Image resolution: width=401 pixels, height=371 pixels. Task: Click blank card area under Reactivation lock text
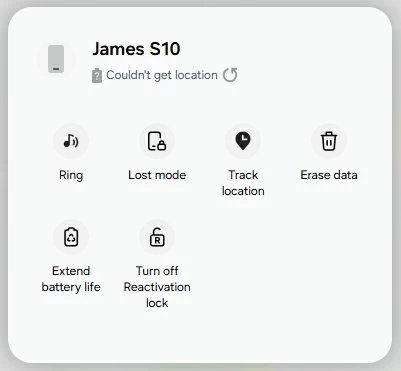click(x=157, y=333)
